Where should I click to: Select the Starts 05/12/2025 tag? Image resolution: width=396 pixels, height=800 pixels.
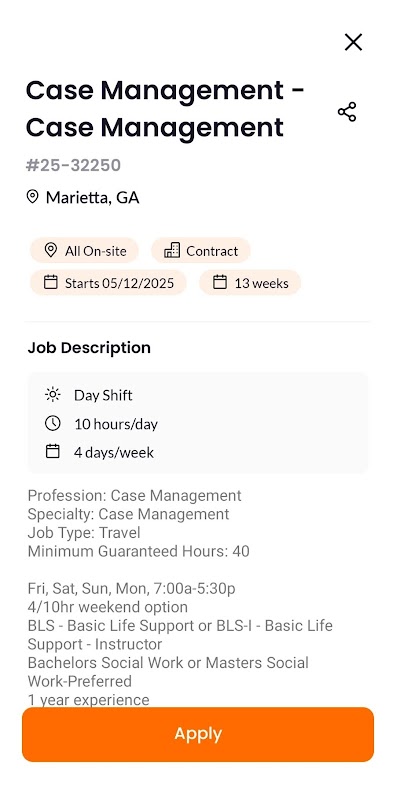[108, 283]
